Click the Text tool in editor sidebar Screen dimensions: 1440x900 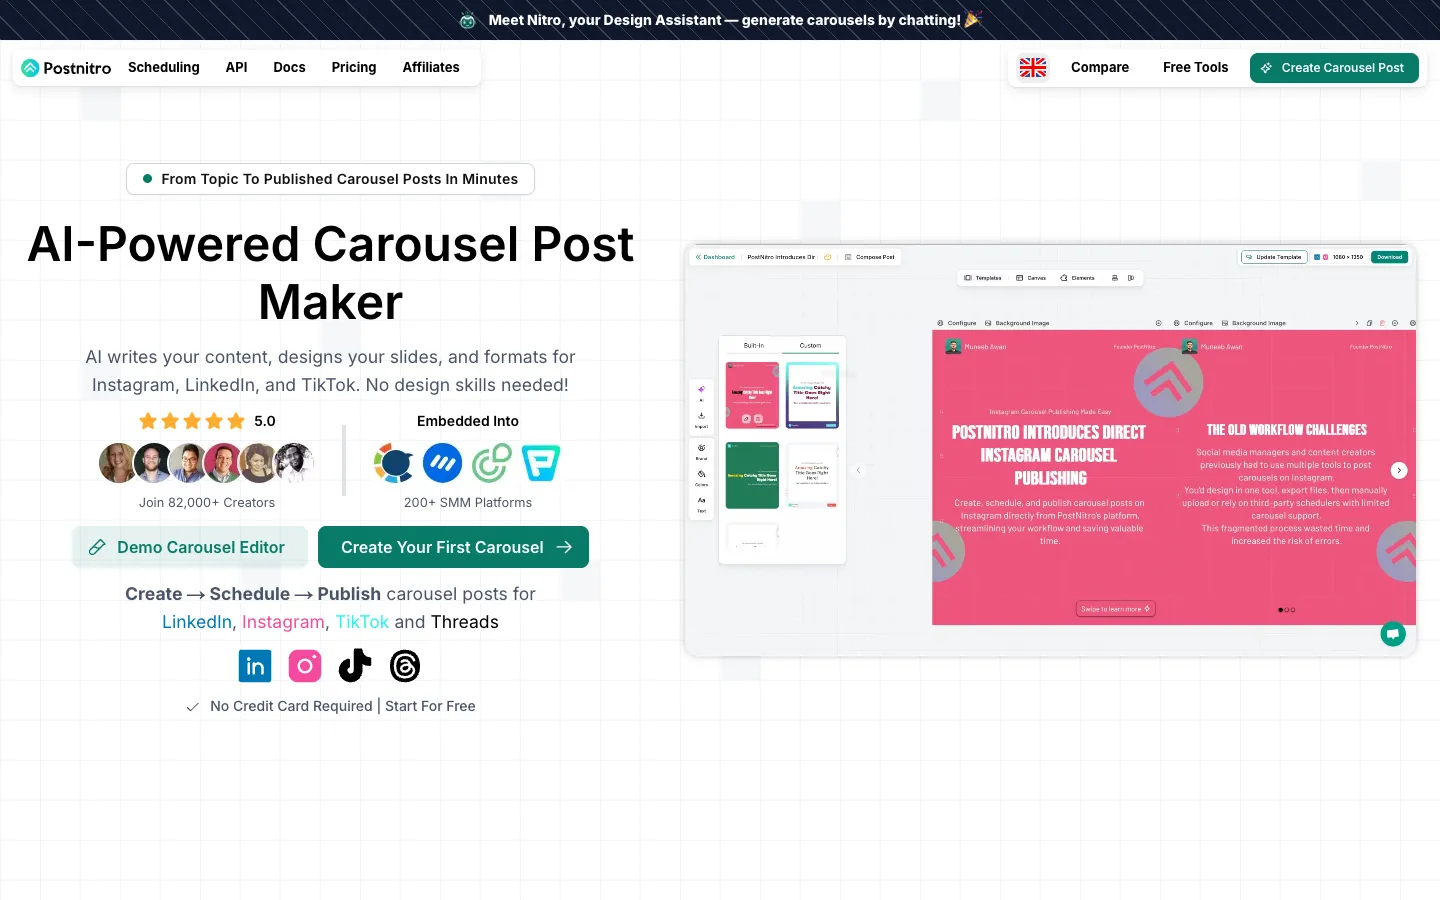point(701,504)
